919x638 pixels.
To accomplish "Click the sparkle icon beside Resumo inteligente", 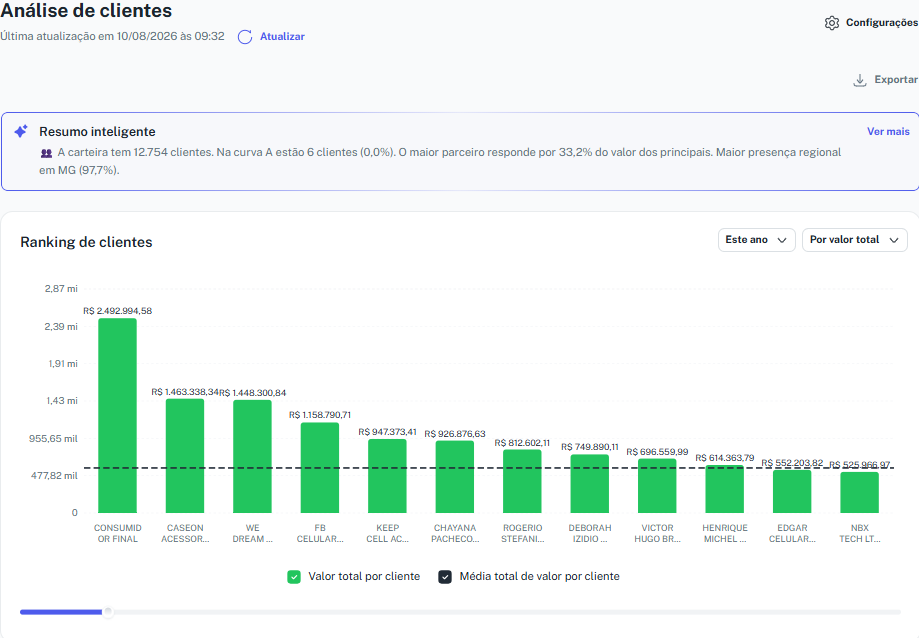I will pos(21,131).
